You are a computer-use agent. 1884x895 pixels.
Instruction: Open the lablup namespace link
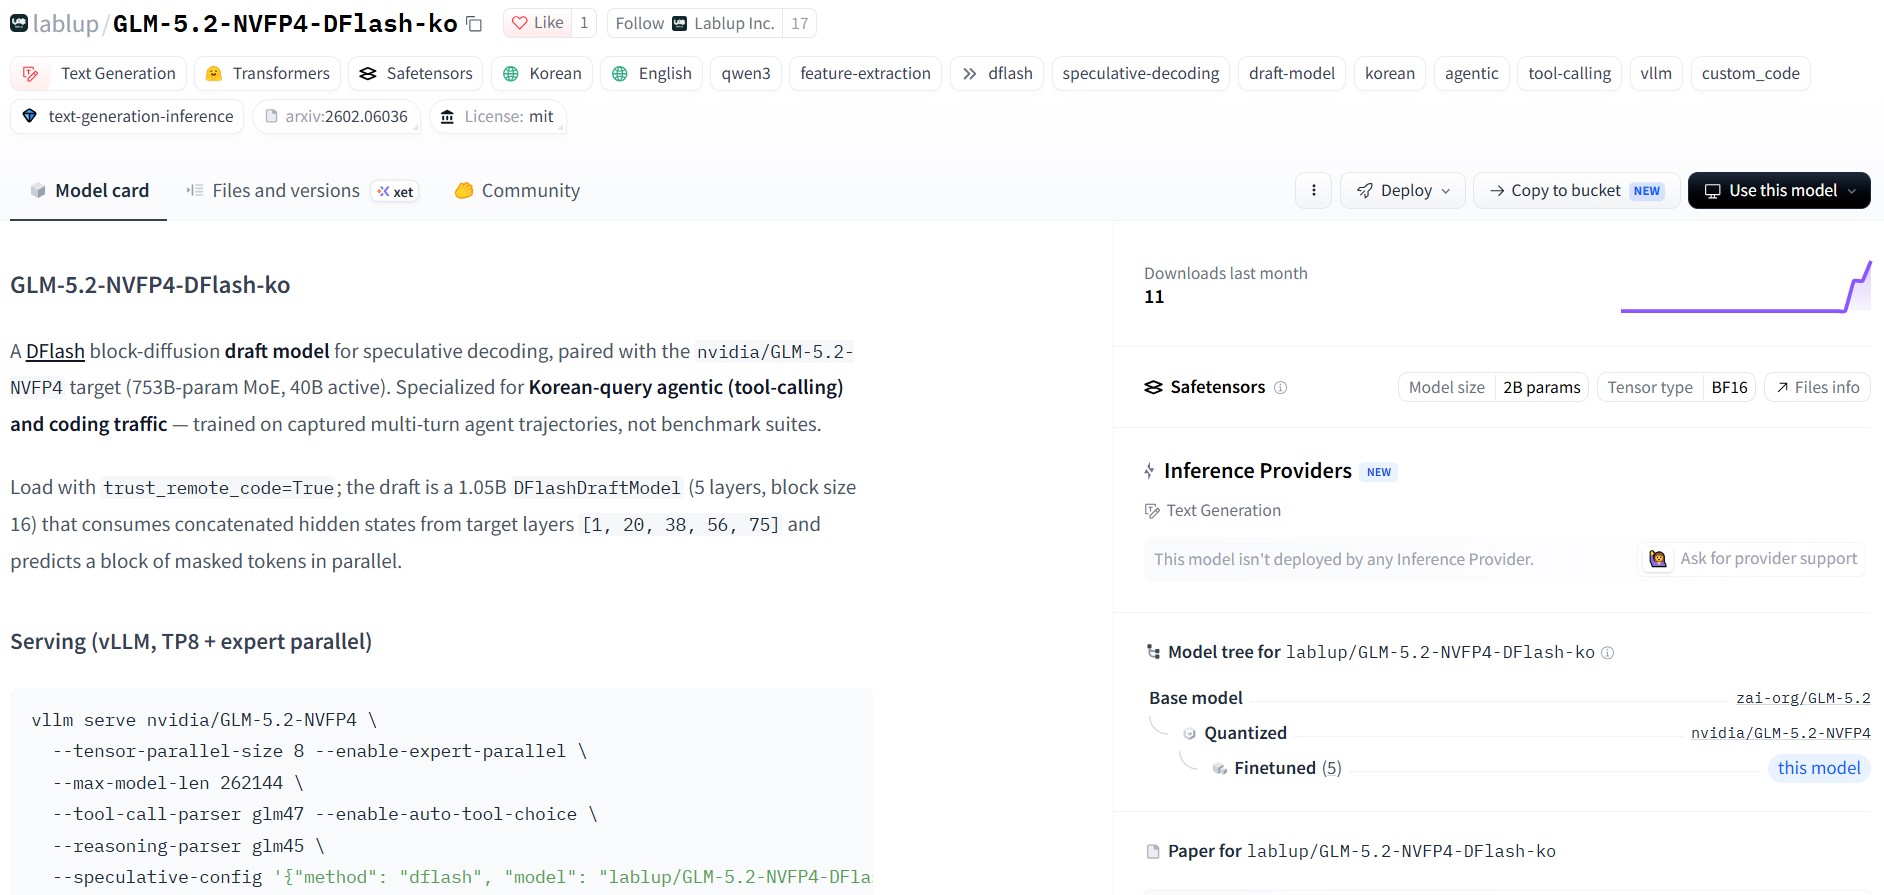pos(65,24)
